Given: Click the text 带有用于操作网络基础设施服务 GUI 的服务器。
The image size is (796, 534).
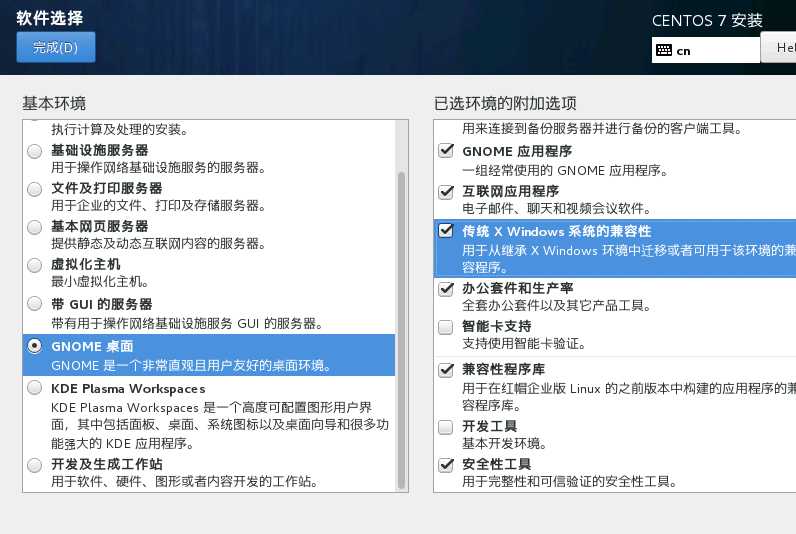Looking at the screenshot, I should (x=187, y=323).
